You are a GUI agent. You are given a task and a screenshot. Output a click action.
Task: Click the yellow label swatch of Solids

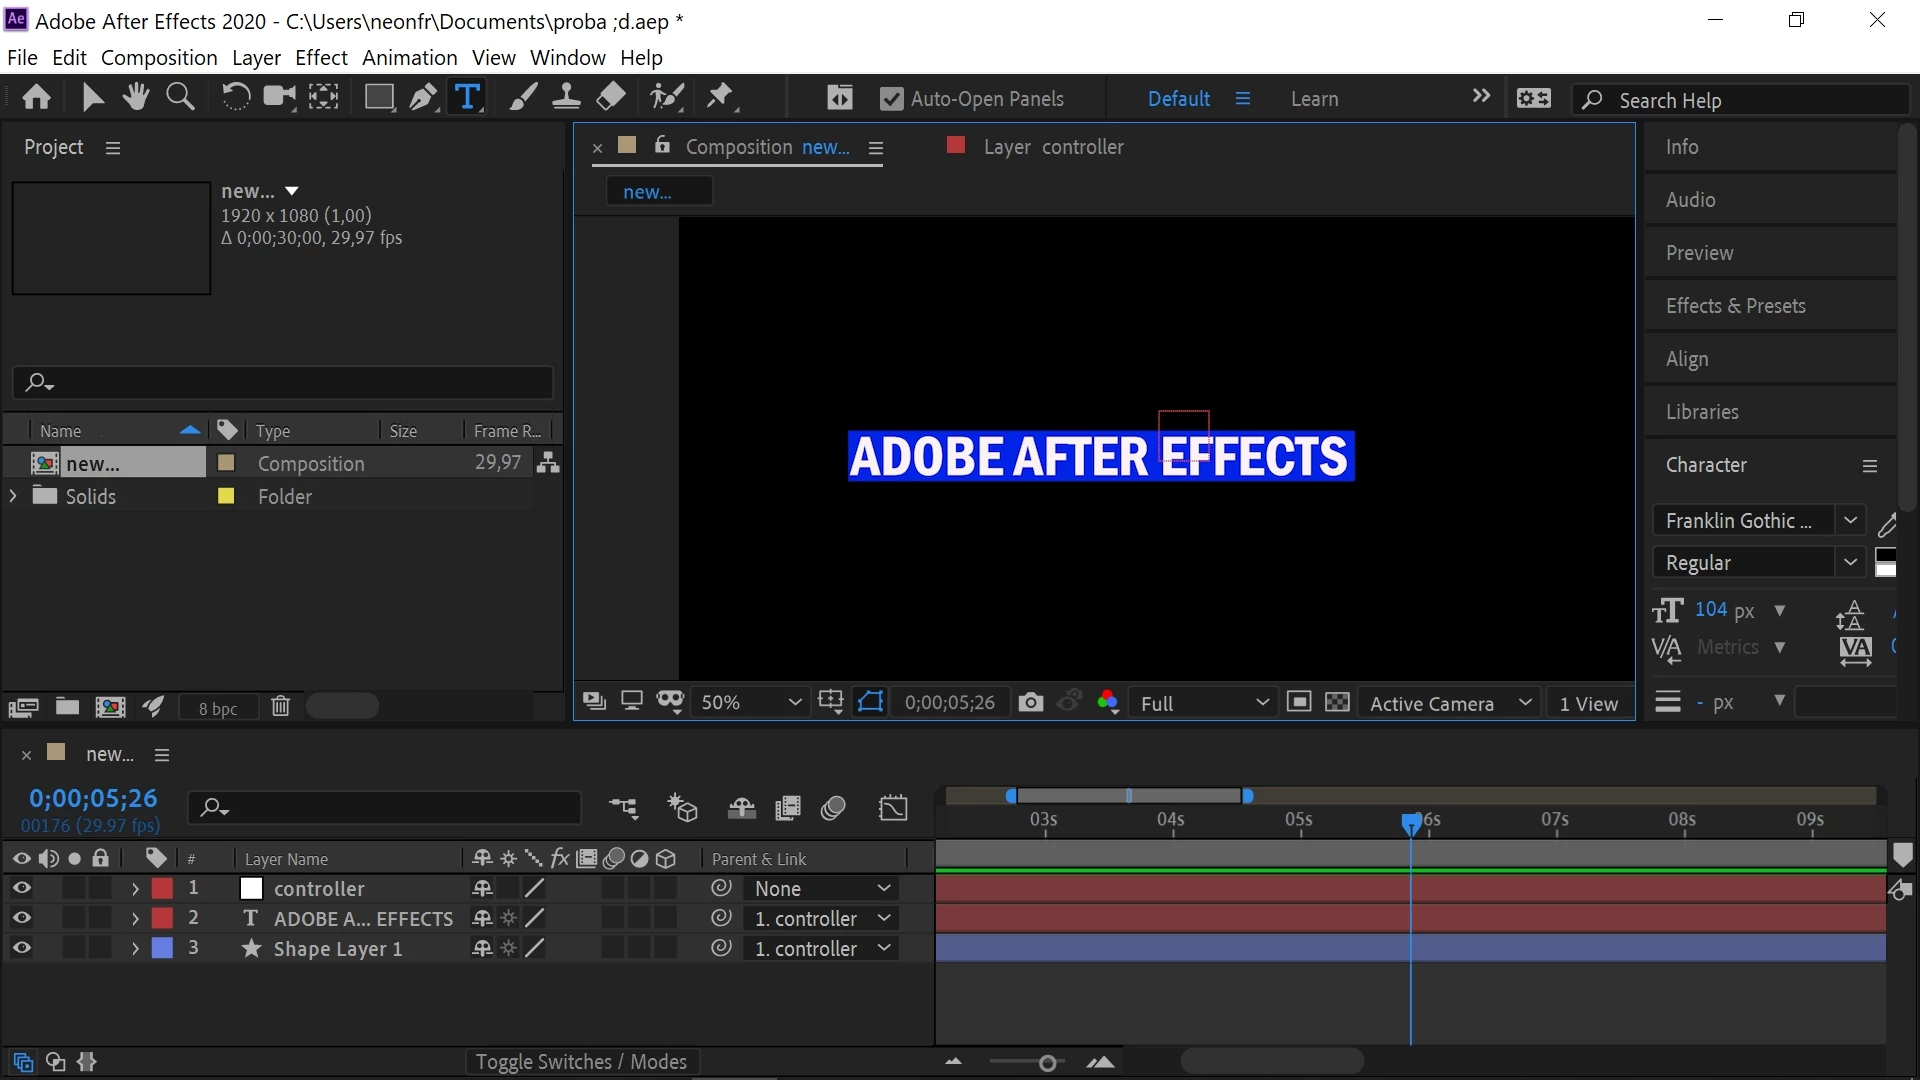pyautogui.click(x=226, y=496)
